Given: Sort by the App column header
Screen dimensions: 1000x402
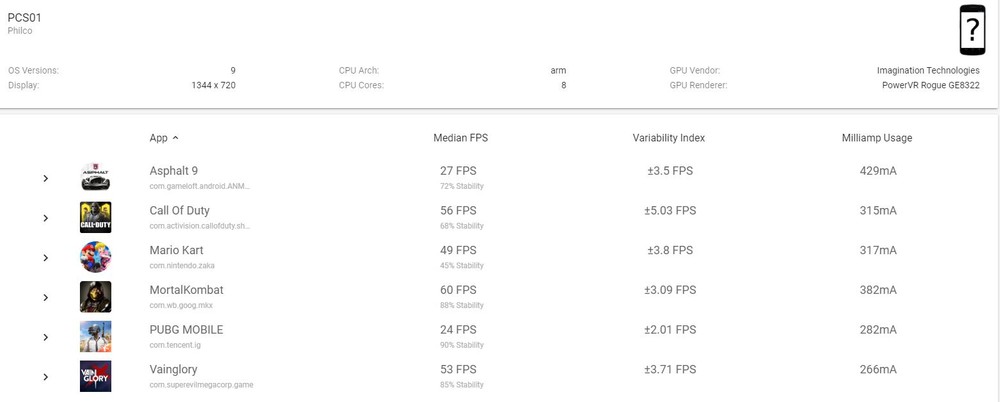Looking at the screenshot, I should pos(158,138).
